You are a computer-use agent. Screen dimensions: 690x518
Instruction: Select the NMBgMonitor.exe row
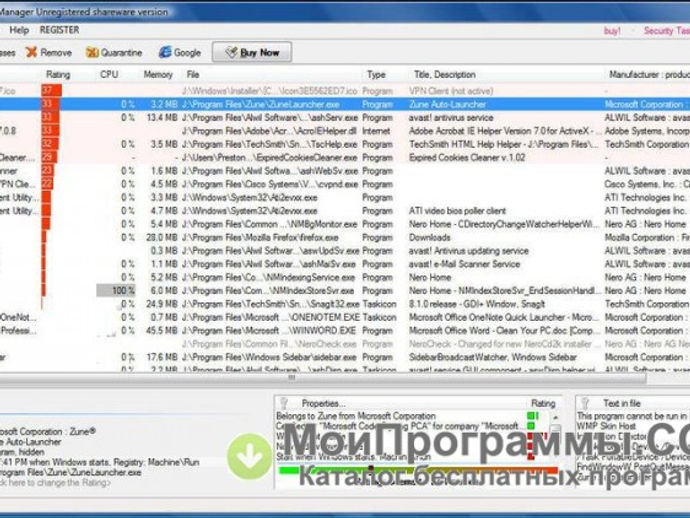coord(345,224)
